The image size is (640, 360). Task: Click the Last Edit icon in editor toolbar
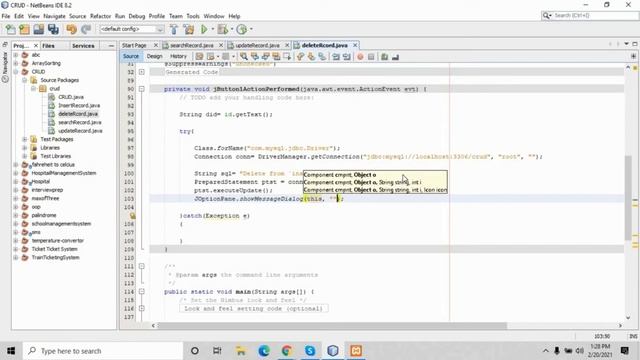199,57
